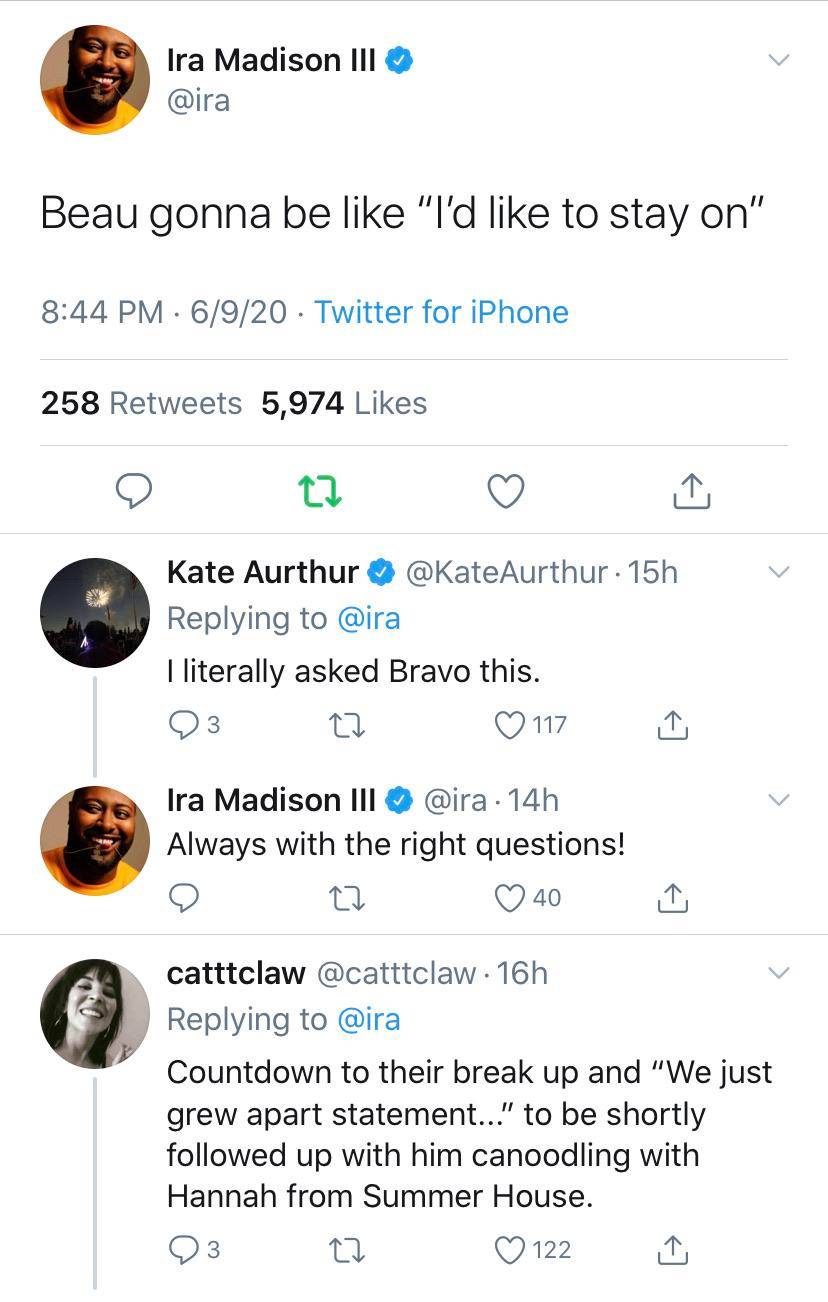Share Kate Aurthur's reply
The height and width of the screenshot is (1302, 828).
[x=673, y=724]
